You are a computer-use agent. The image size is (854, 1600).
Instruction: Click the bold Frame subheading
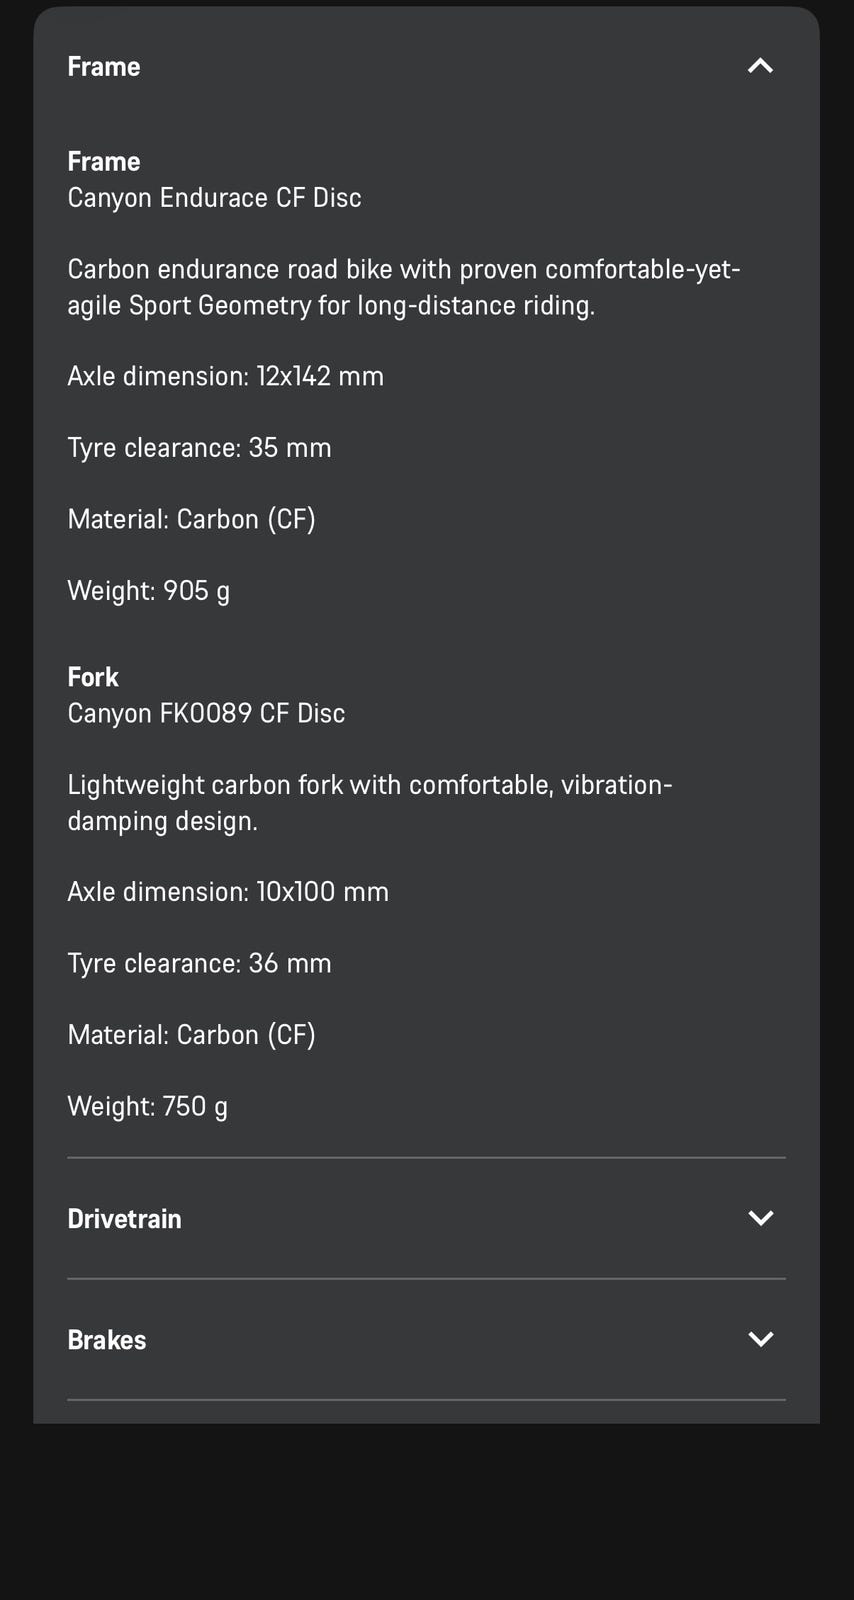coord(104,162)
